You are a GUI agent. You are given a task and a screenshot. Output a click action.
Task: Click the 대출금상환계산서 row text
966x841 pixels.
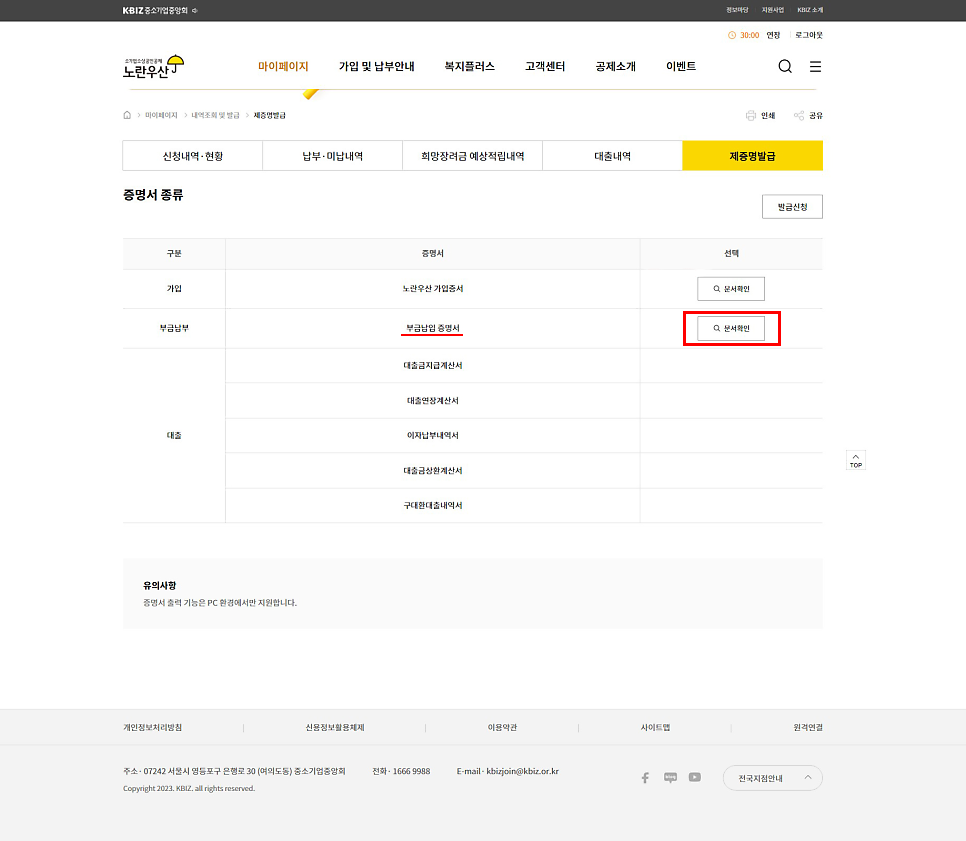tap(432, 471)
